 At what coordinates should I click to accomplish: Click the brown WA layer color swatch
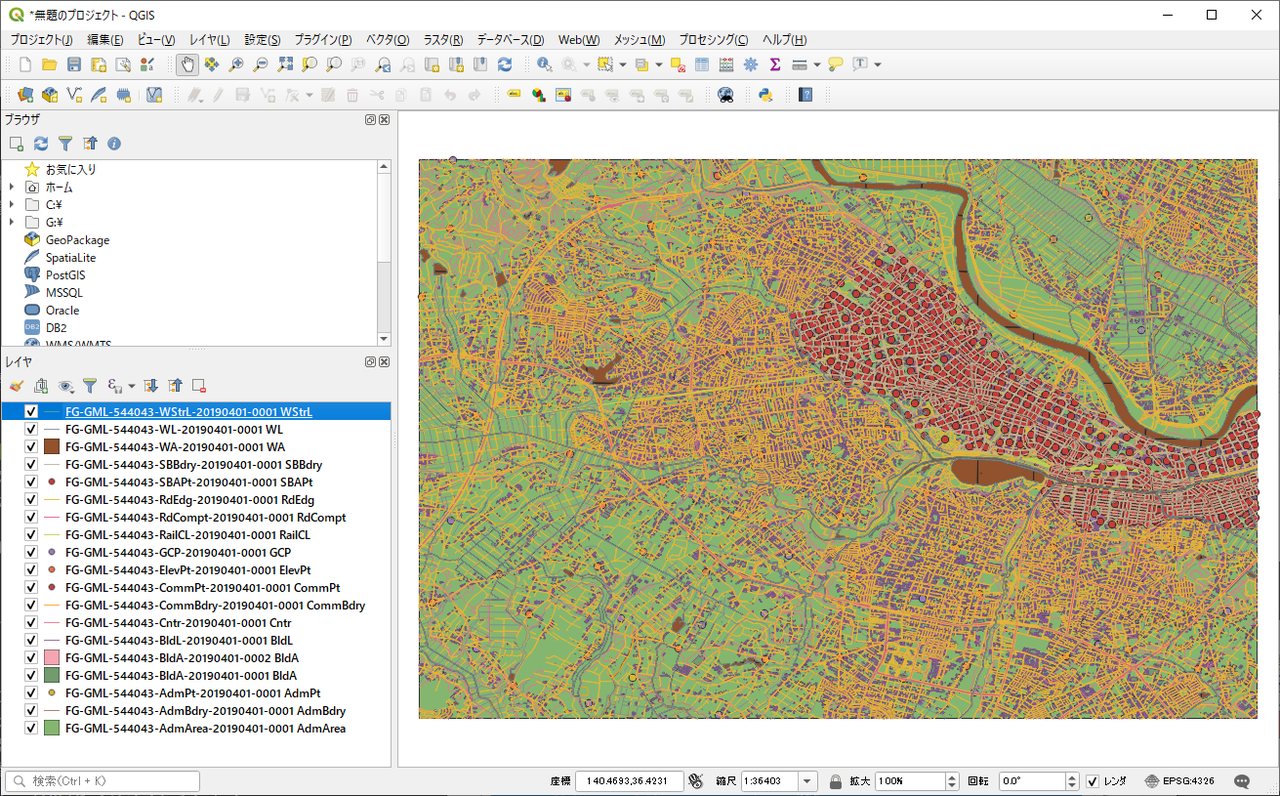coord(53,447)
